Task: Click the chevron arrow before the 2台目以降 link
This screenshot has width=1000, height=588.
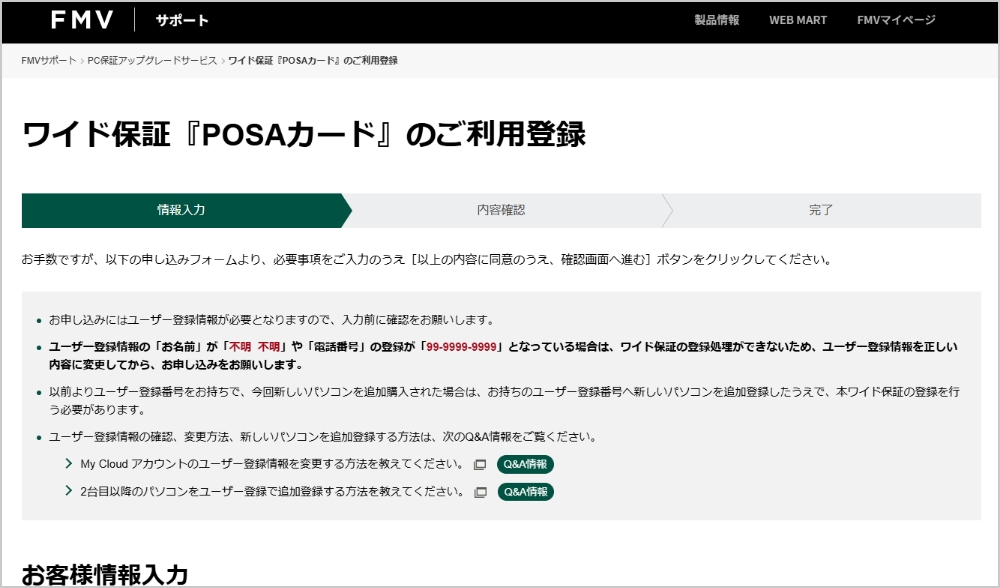Action: click(69, 492)
